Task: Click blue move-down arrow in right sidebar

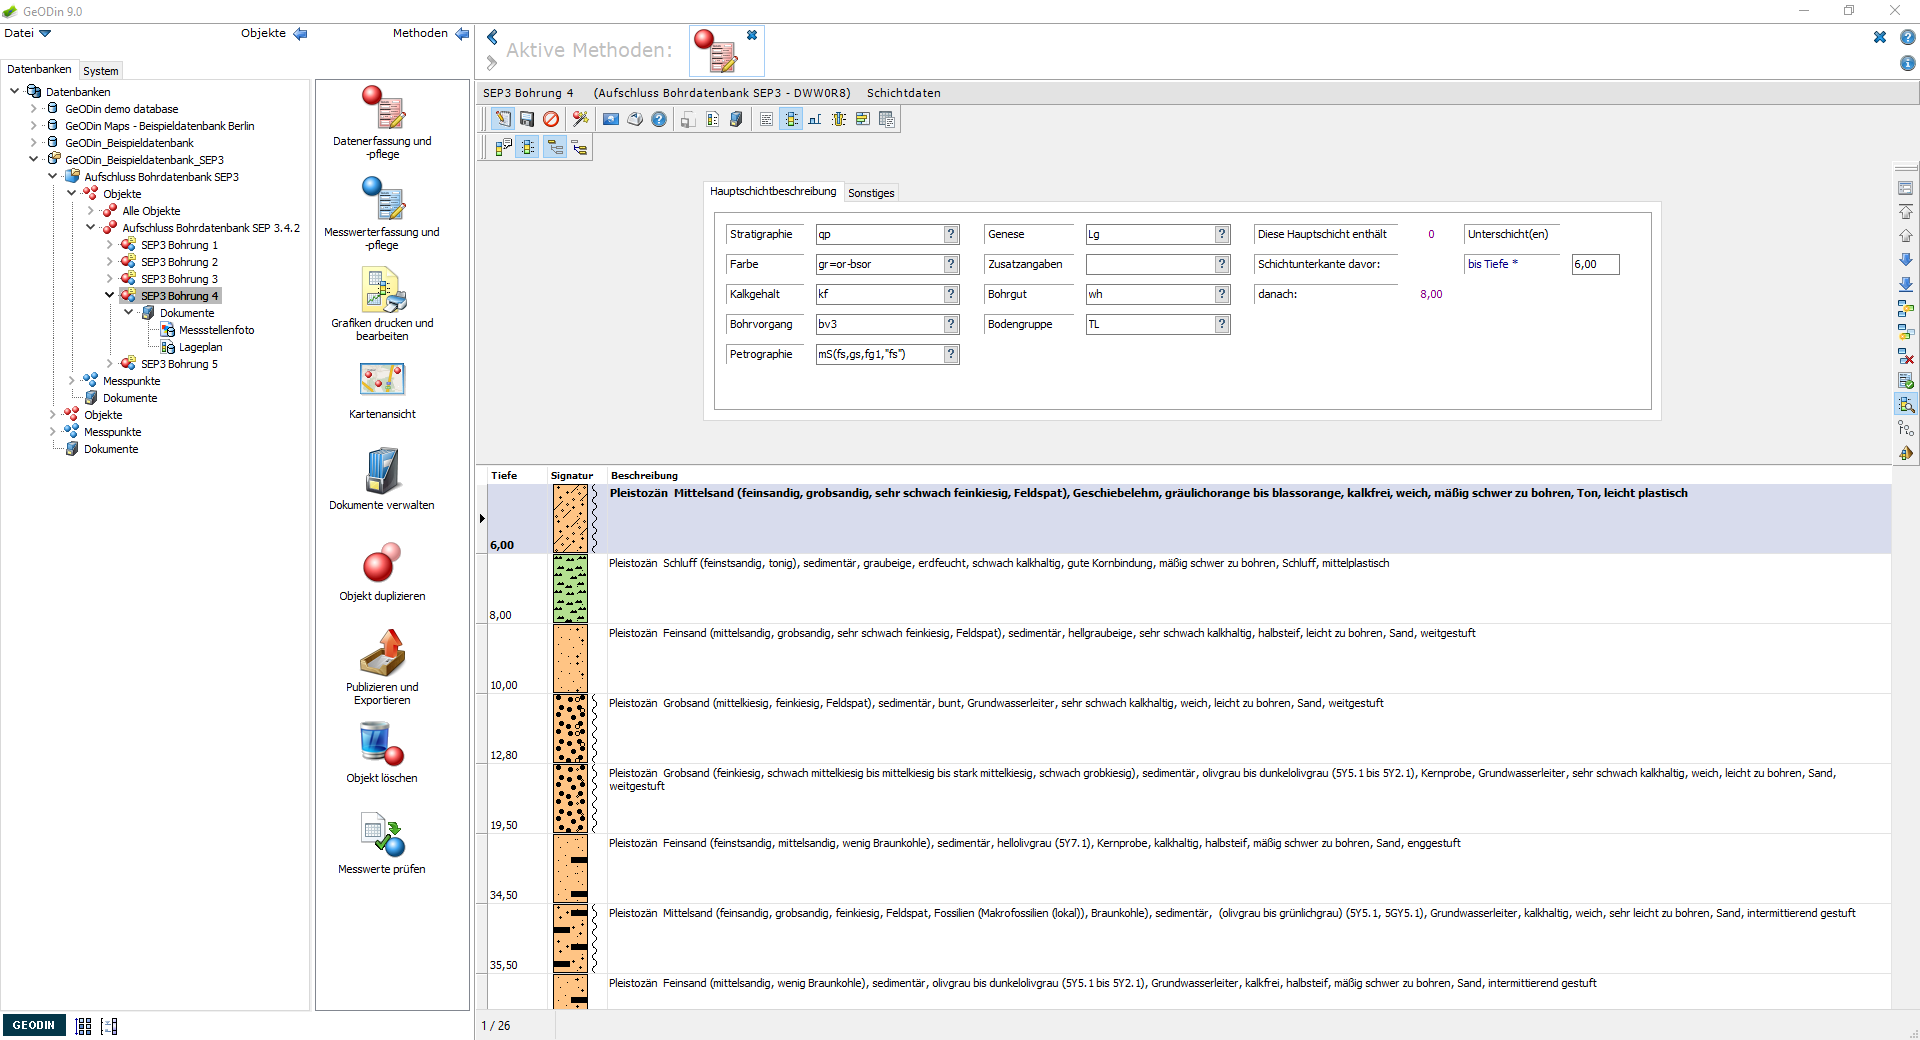Action: pyautogui.click(x=1906, y=260)
